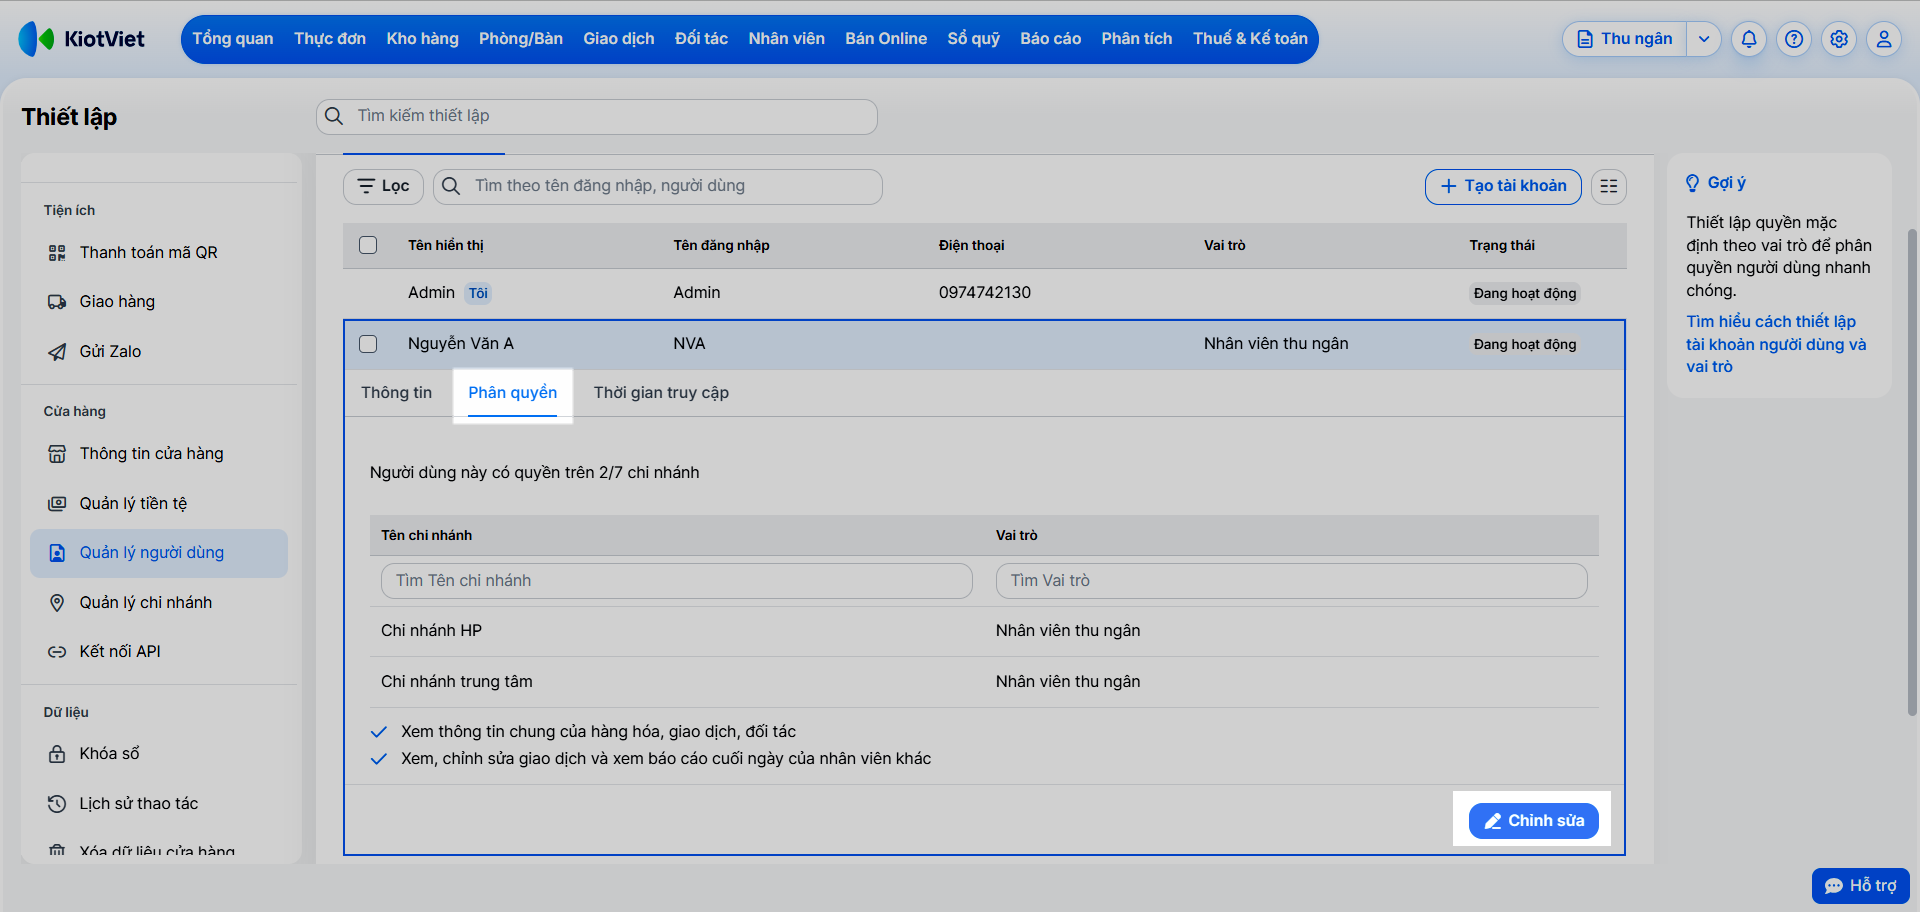Open the Hỗ trợ support chat

pos(1861,886)
